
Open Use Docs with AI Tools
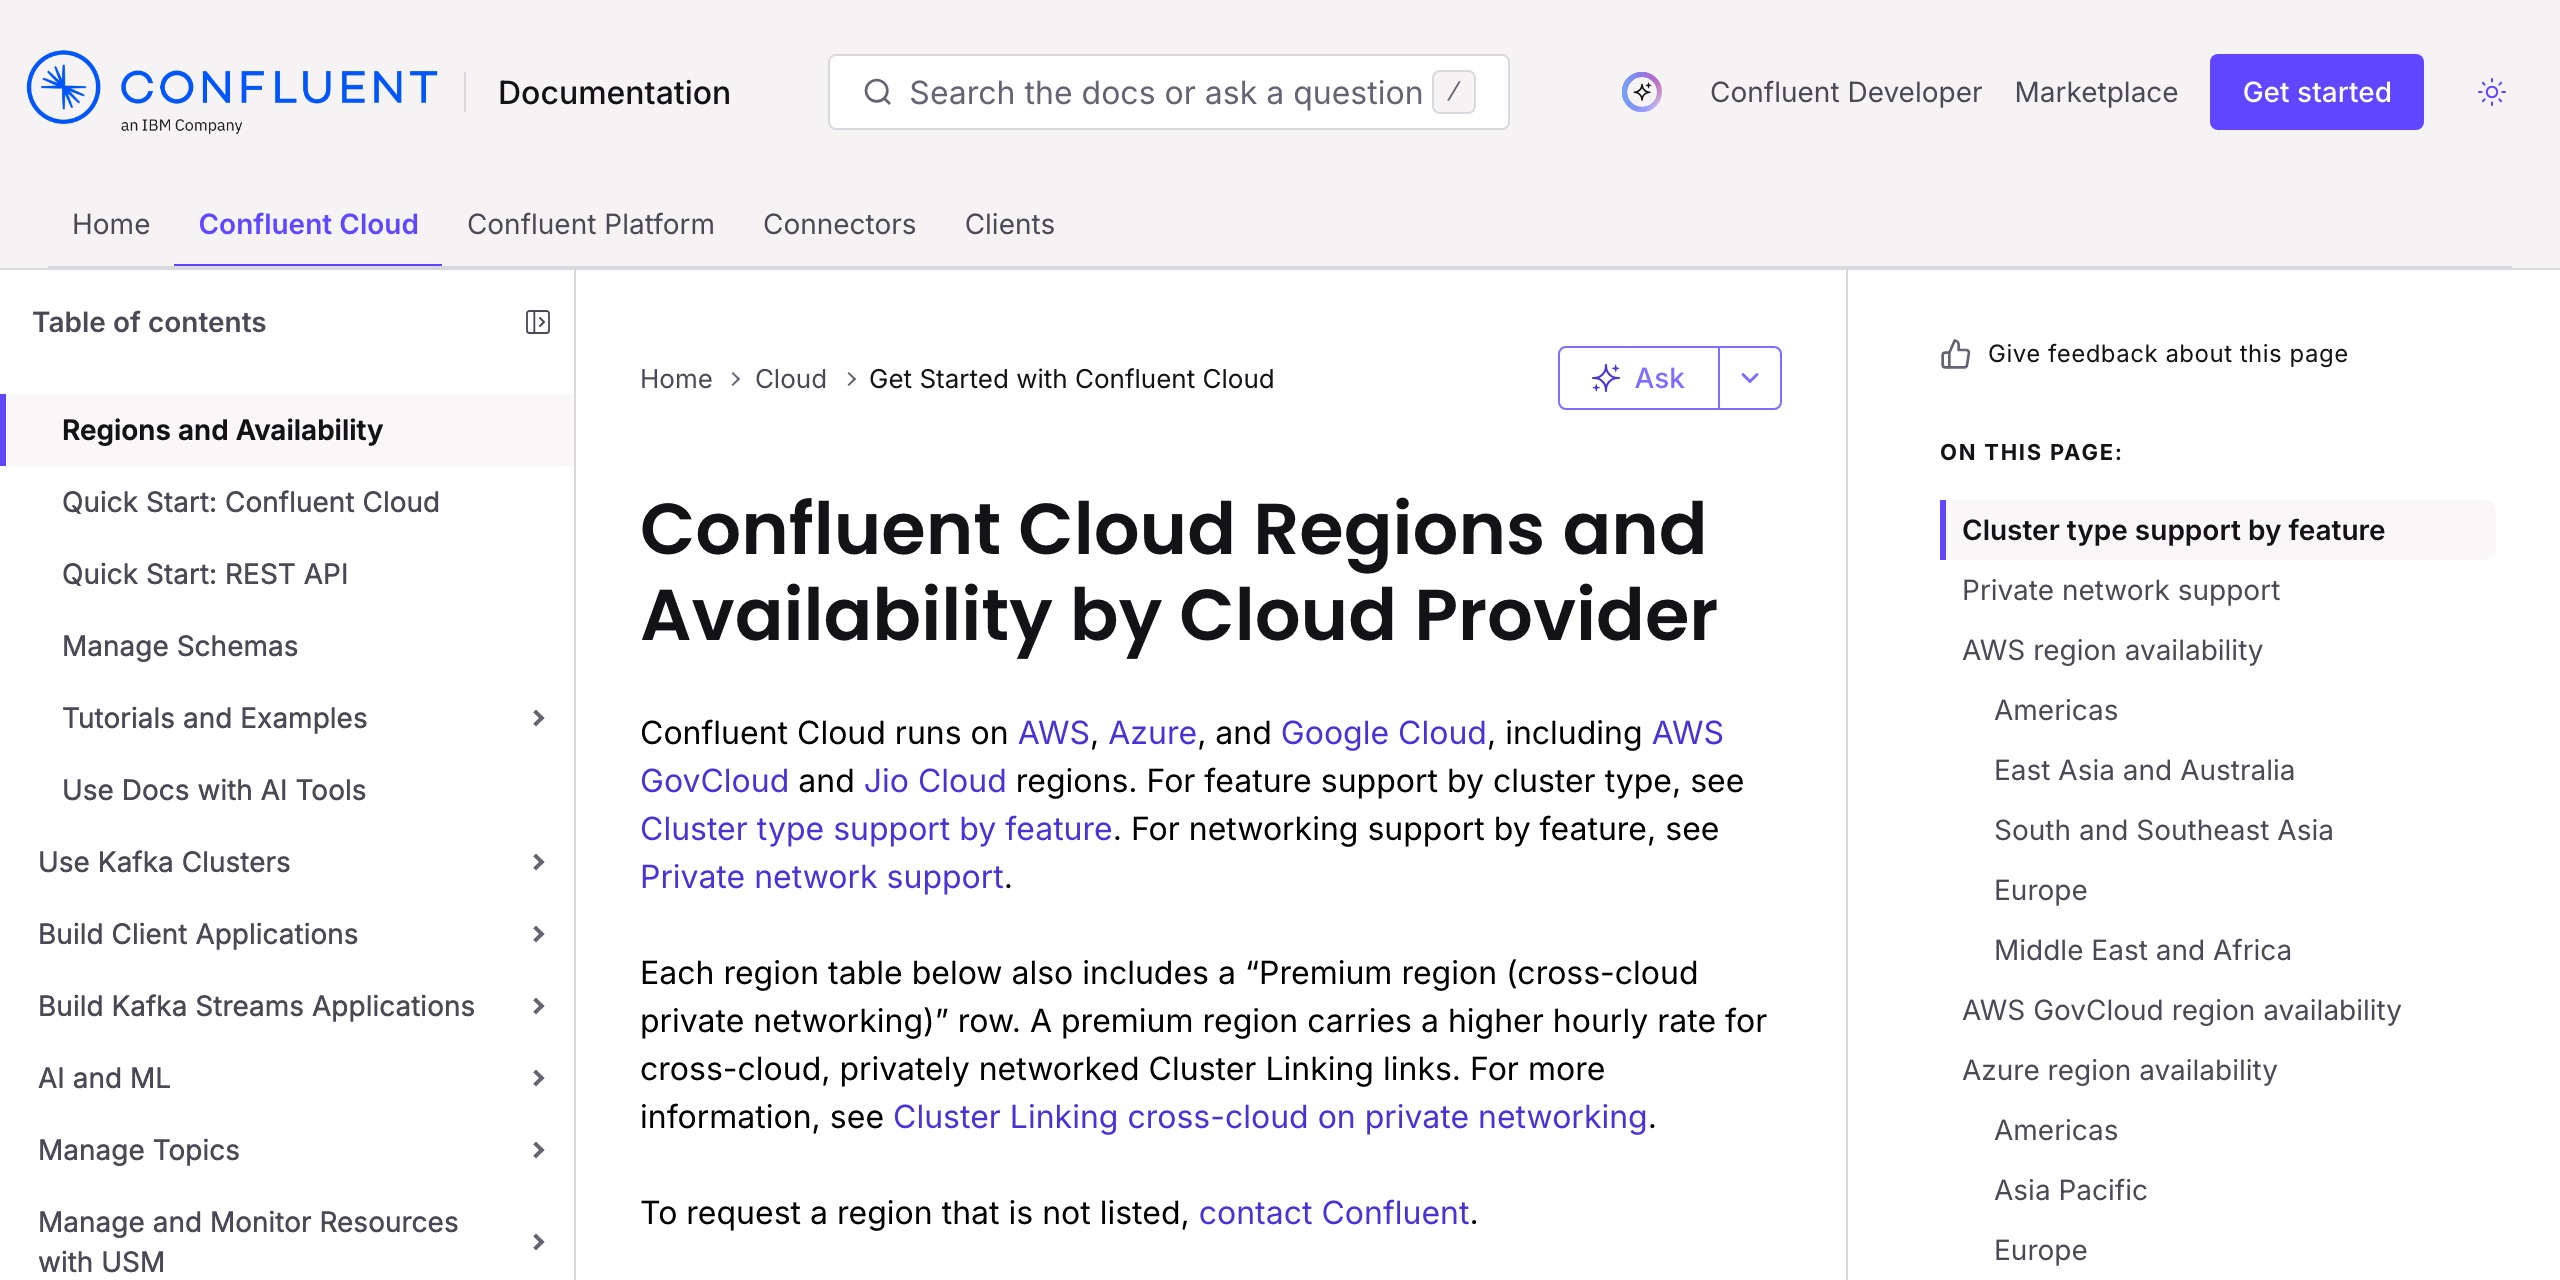(214, 790)
